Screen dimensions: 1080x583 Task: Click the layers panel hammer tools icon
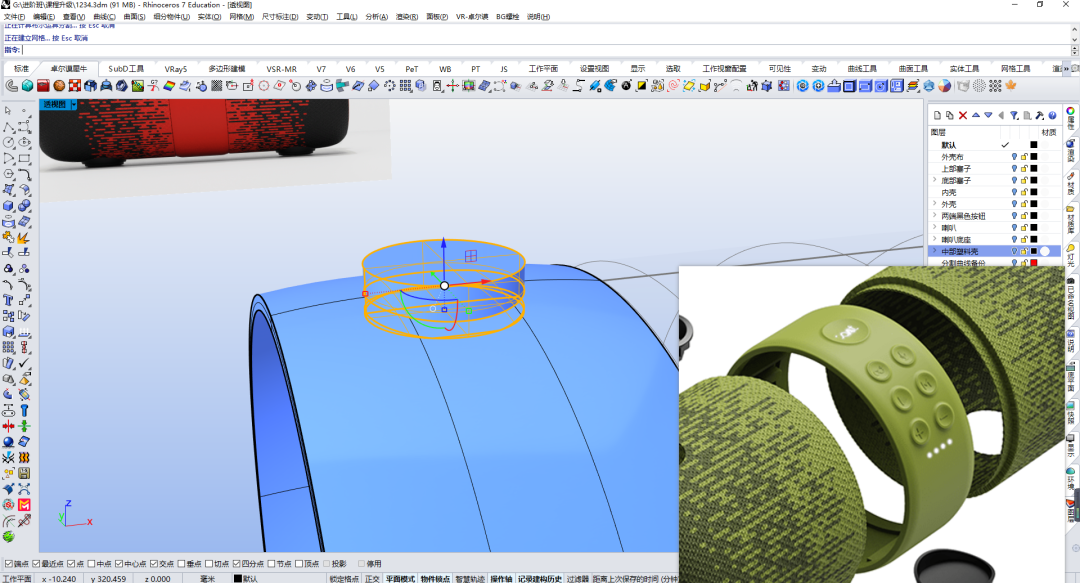[1039, 115]
